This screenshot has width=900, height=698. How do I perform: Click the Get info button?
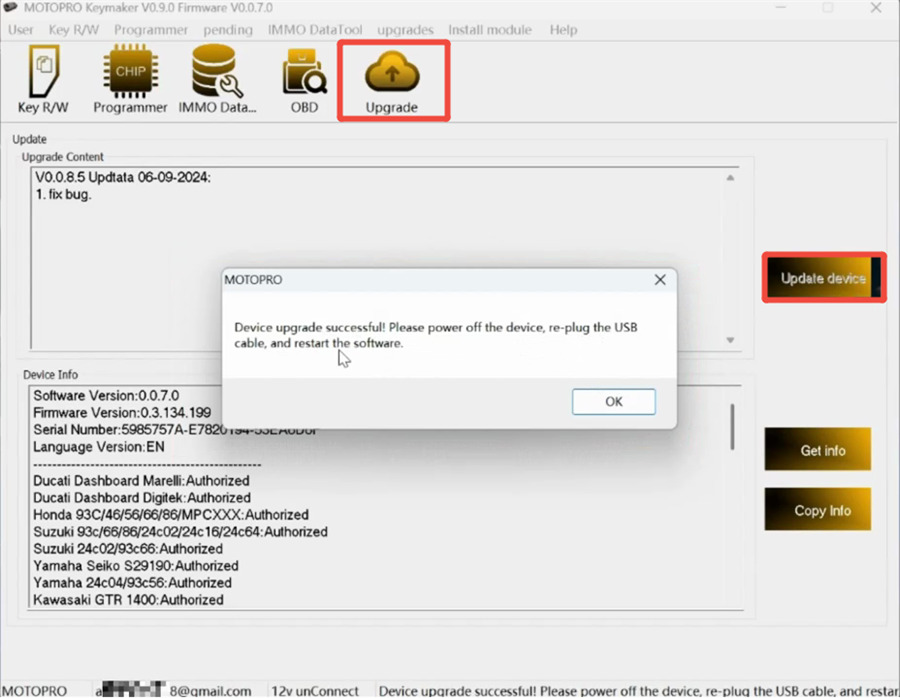pyautogui.click(x=818, y=449)
